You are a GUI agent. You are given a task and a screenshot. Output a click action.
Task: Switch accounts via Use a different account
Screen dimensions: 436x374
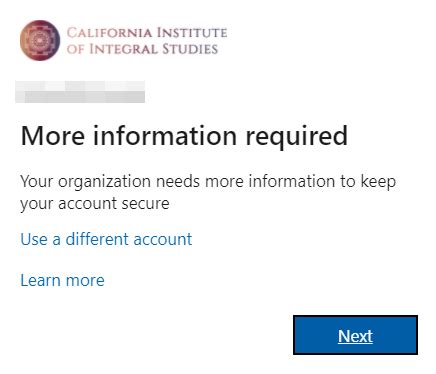click(x=106, y=239)
